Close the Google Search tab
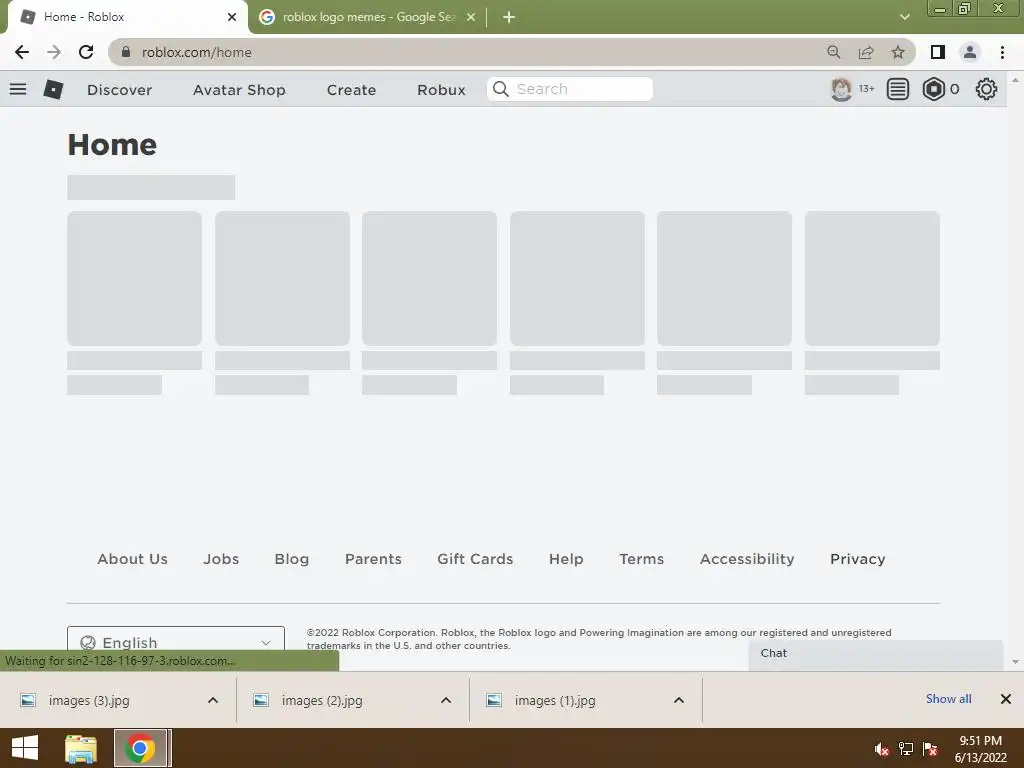Viewport: 1024px width, 768px height. click(x=471, y=17)
